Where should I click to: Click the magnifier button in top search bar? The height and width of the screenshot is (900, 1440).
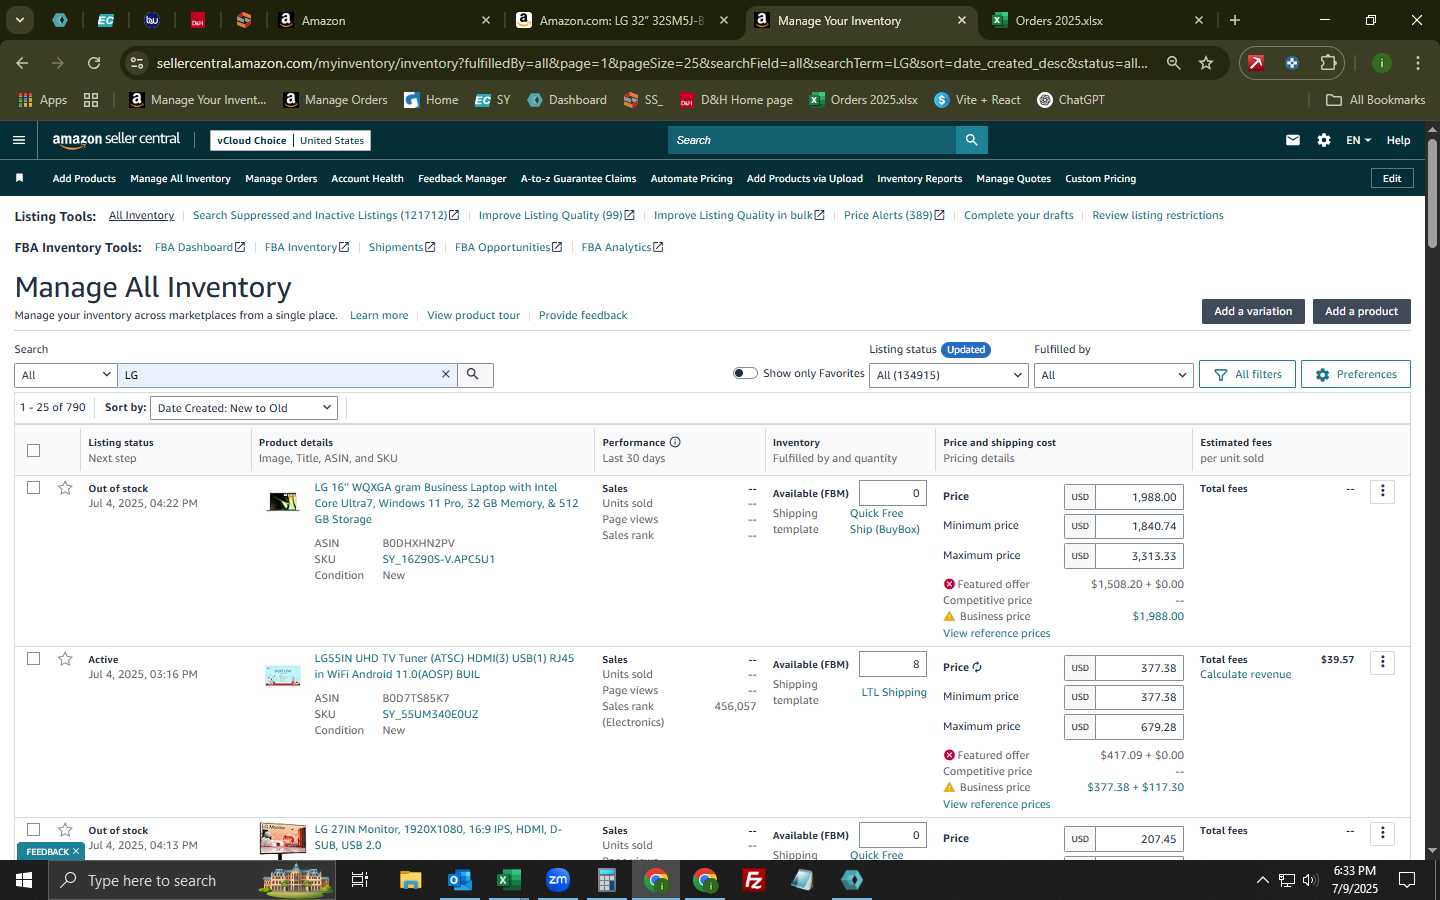click(x=971, y=140)
